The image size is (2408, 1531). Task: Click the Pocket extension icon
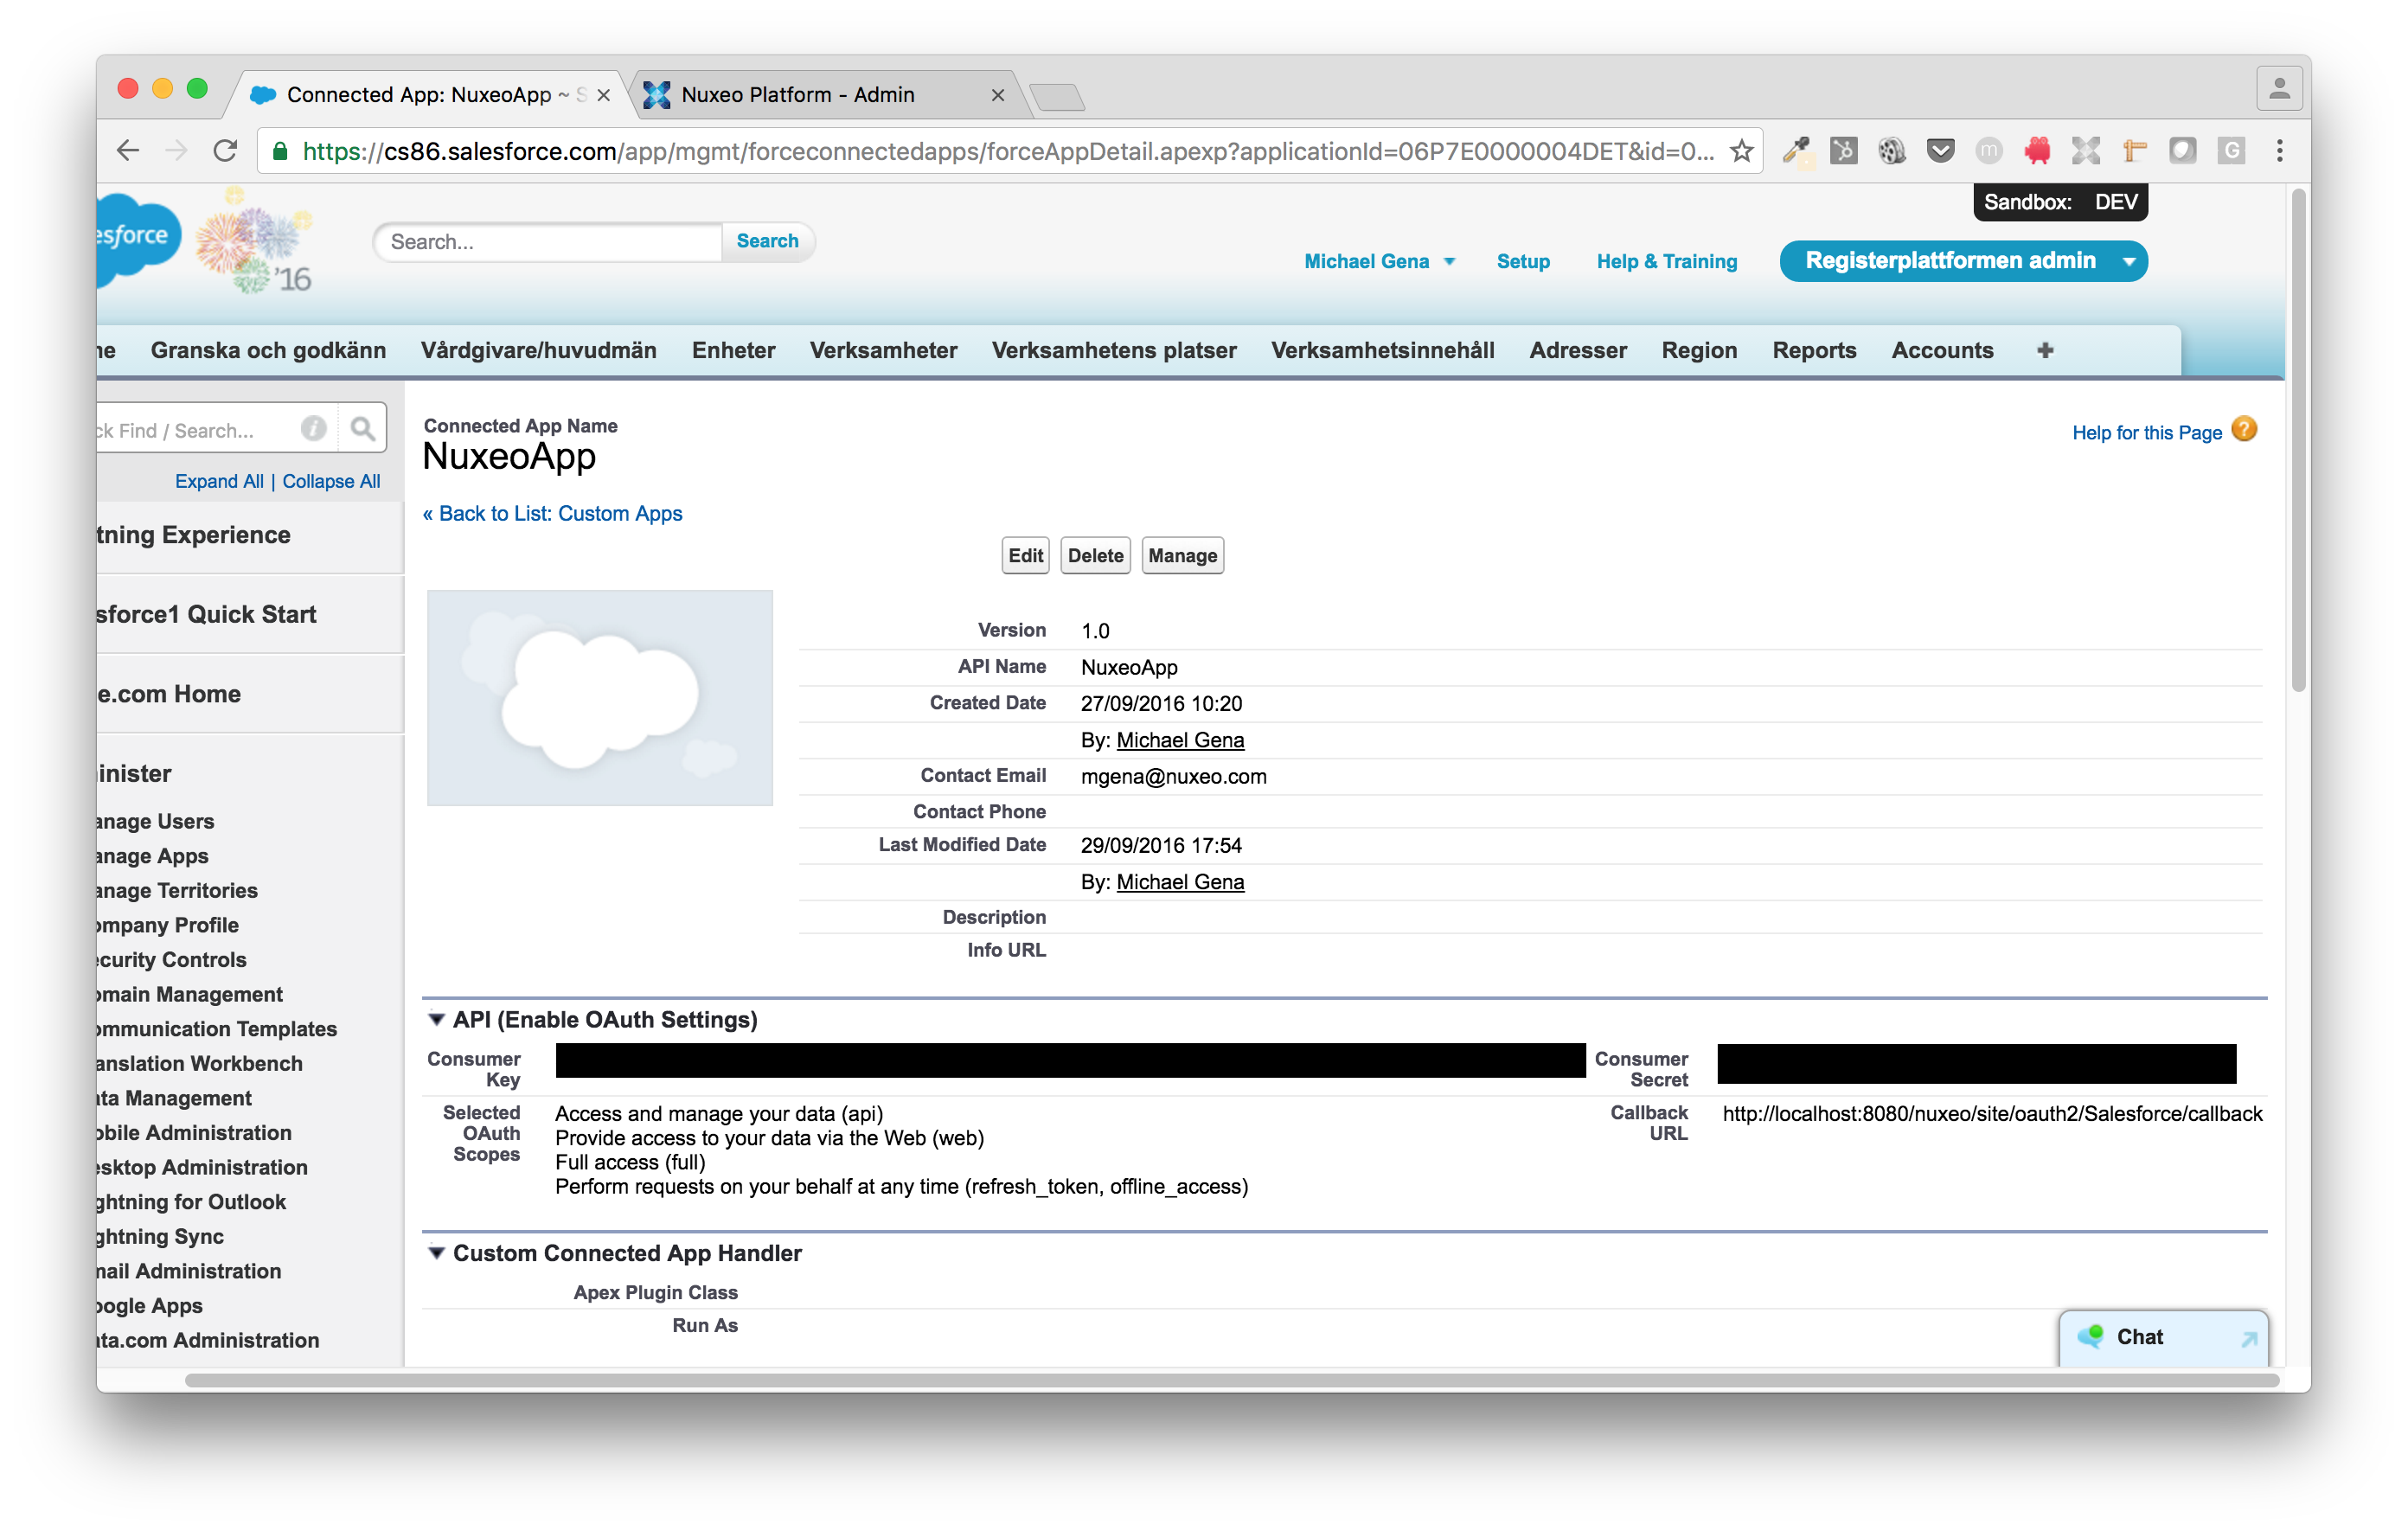click(1940, 151)
